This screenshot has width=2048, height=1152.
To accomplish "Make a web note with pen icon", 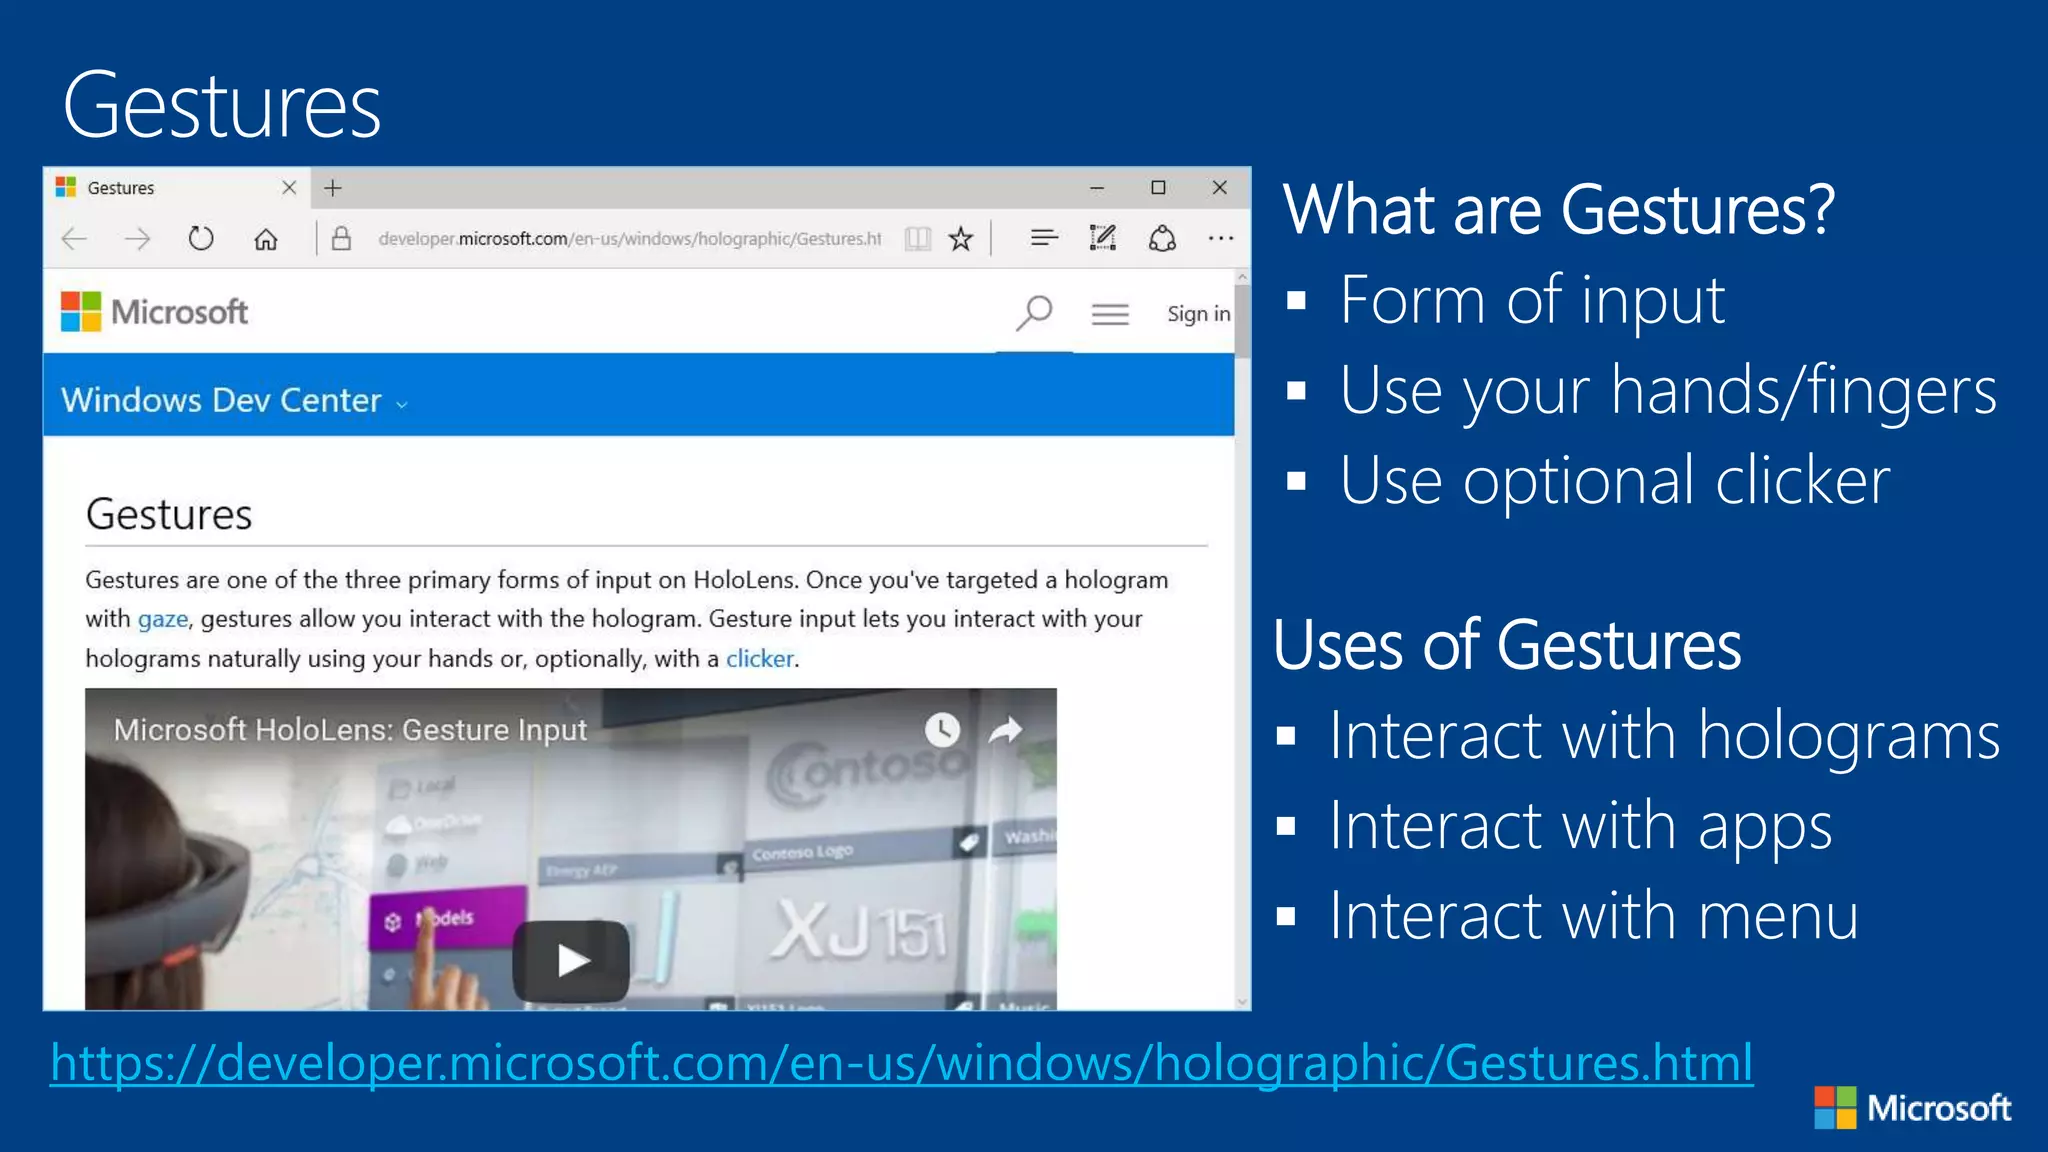I will [x=1103, y=238].
